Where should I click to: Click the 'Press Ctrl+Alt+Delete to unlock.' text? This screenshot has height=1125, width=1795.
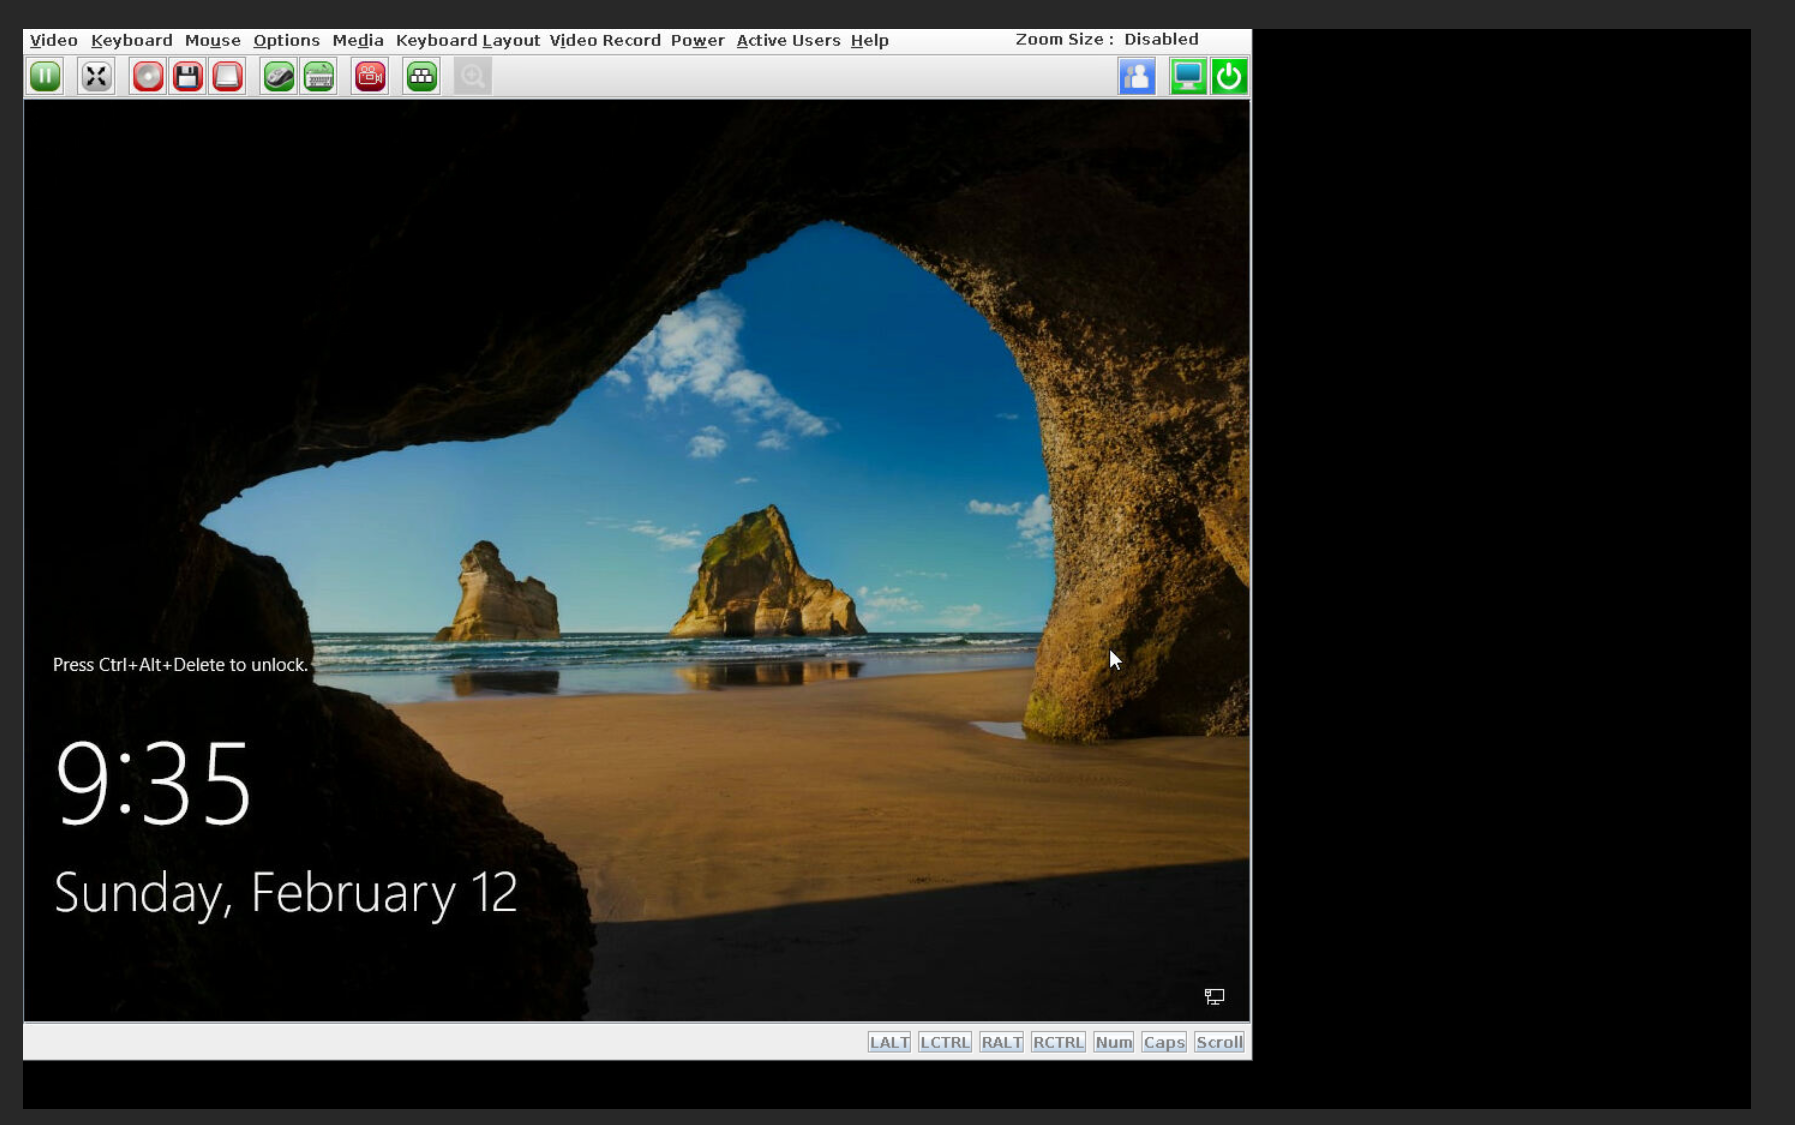(180, 665)
